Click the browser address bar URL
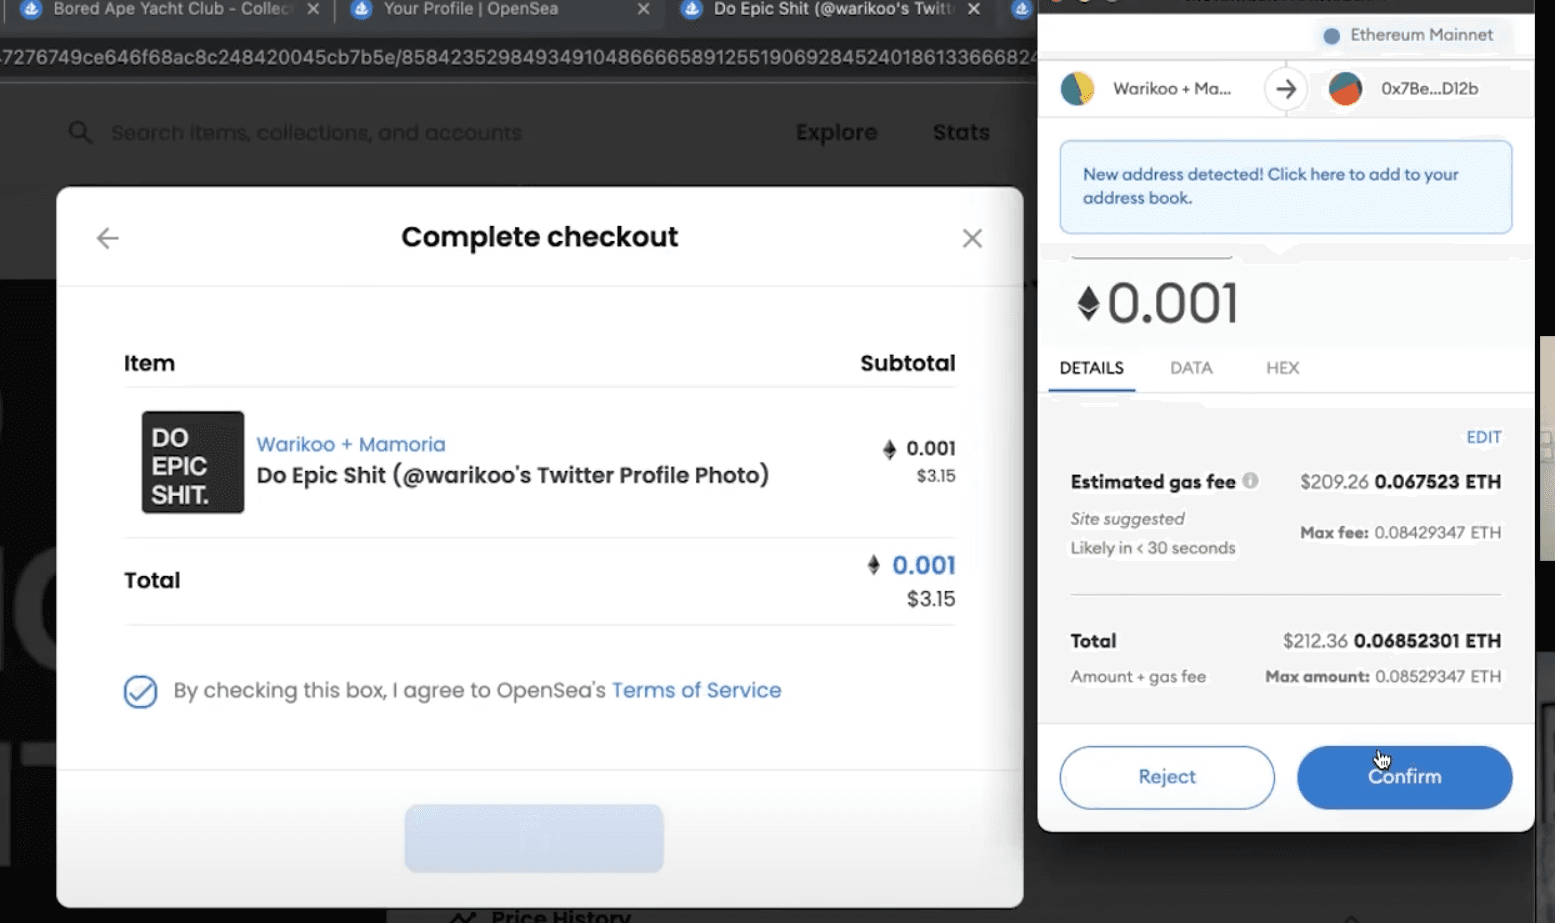1555x923 pixels. 518,58
